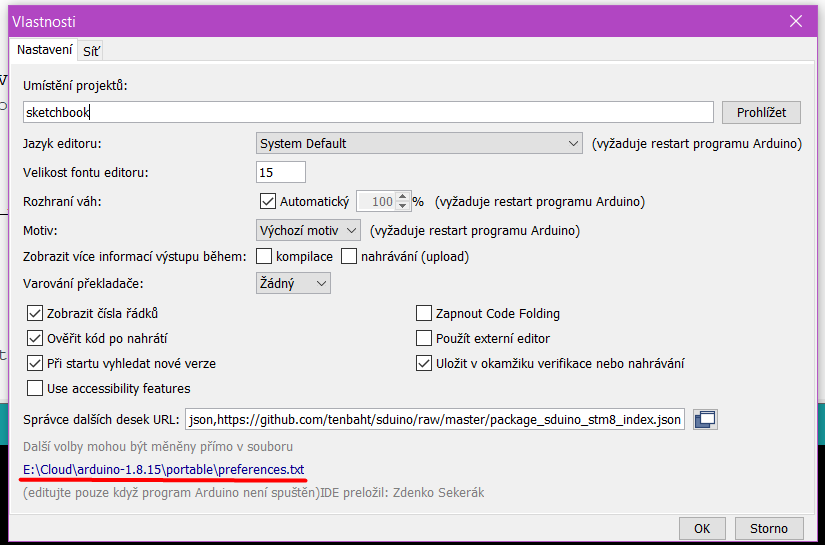Switch to the Nastavení tab

(44, 50)
